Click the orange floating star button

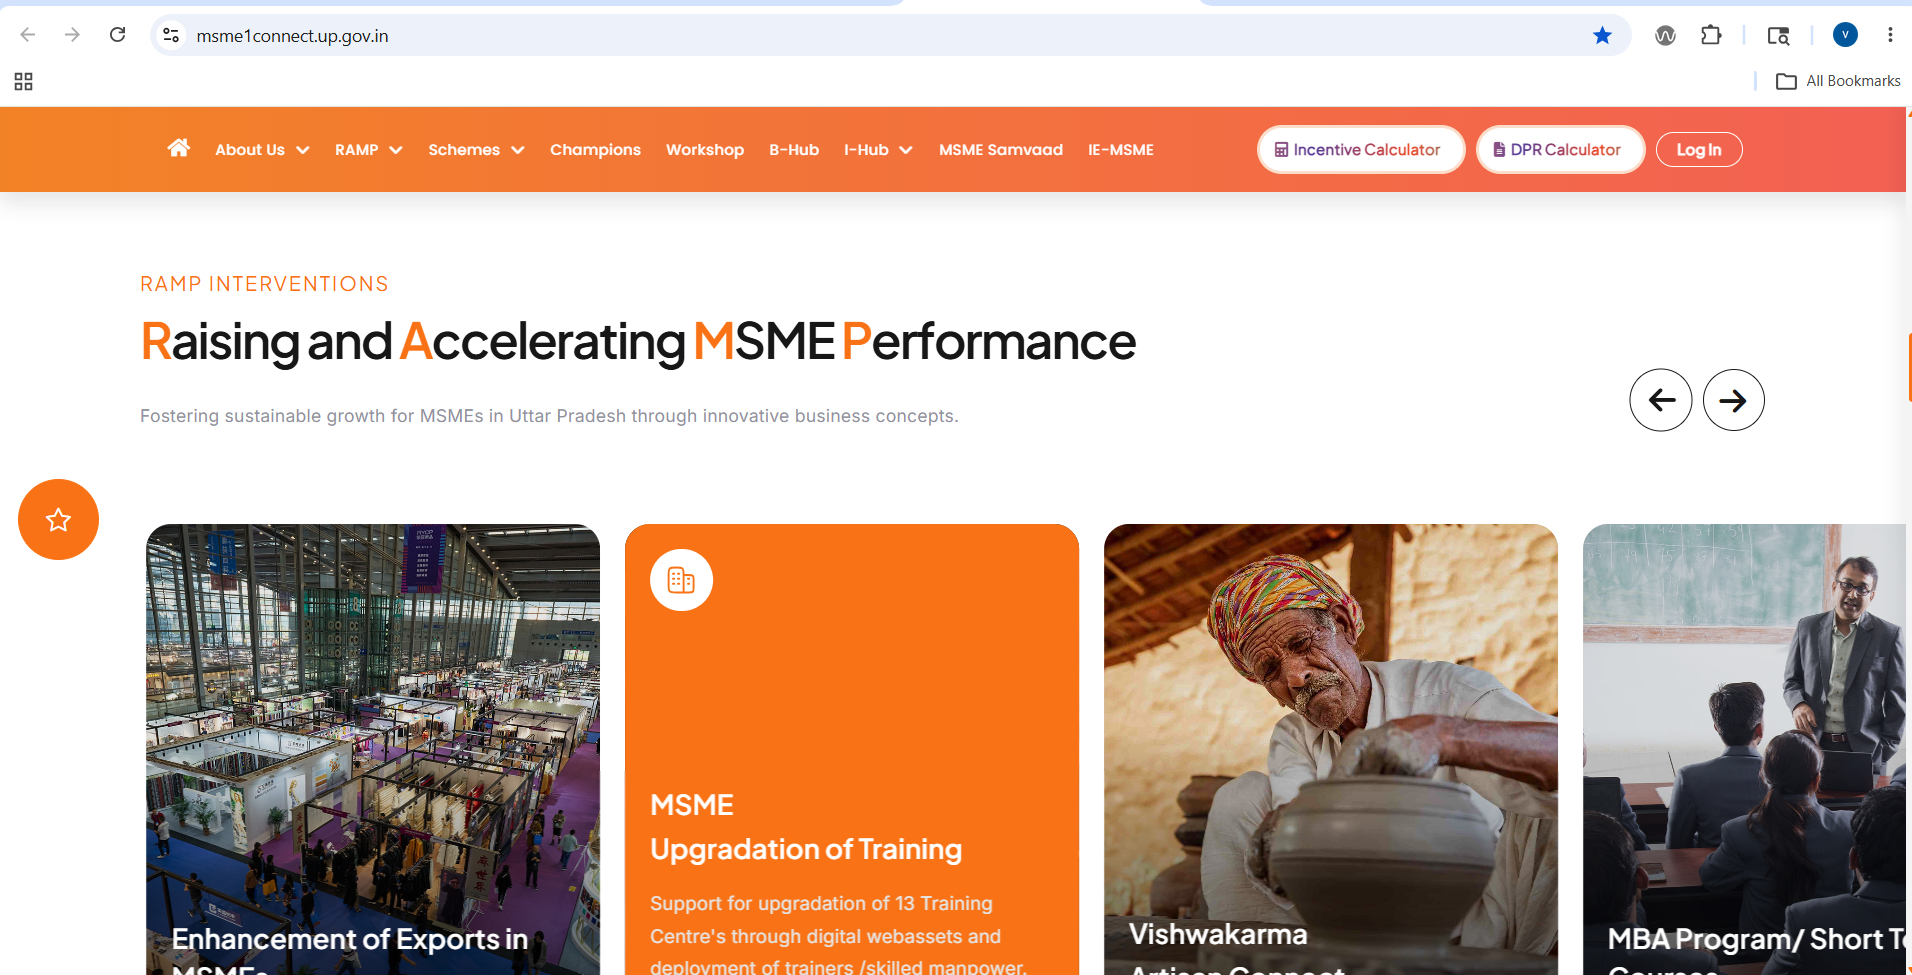click(x=58, y=519)
